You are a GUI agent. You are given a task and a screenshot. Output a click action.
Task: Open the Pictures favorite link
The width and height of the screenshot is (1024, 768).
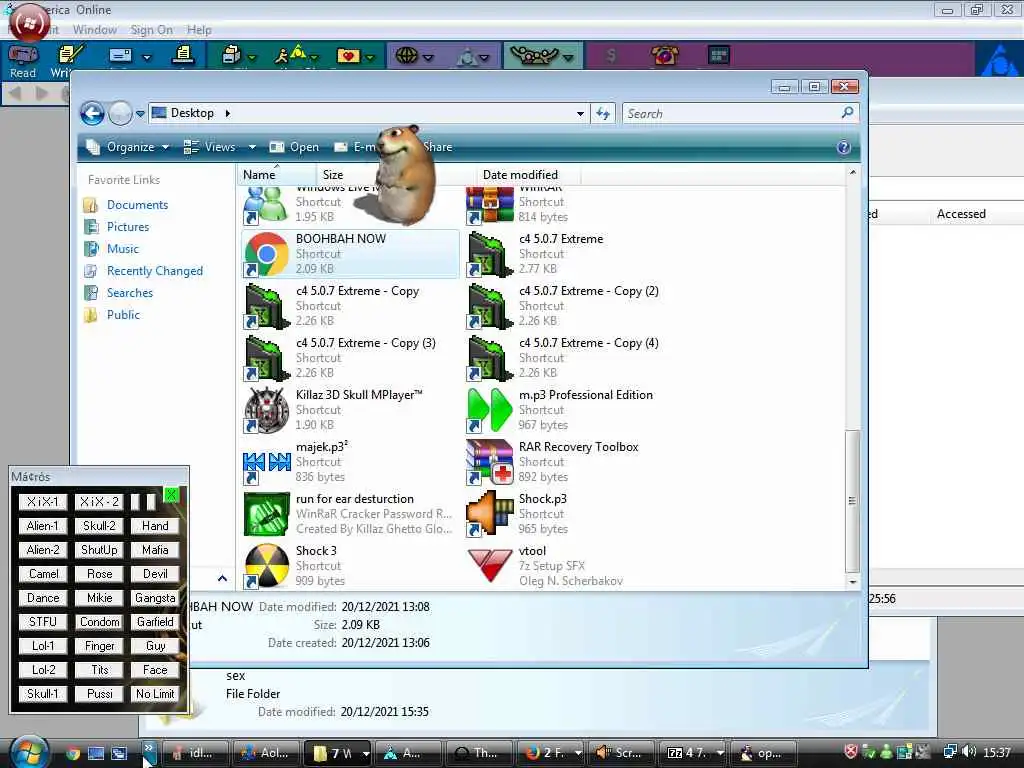[128, 227]
